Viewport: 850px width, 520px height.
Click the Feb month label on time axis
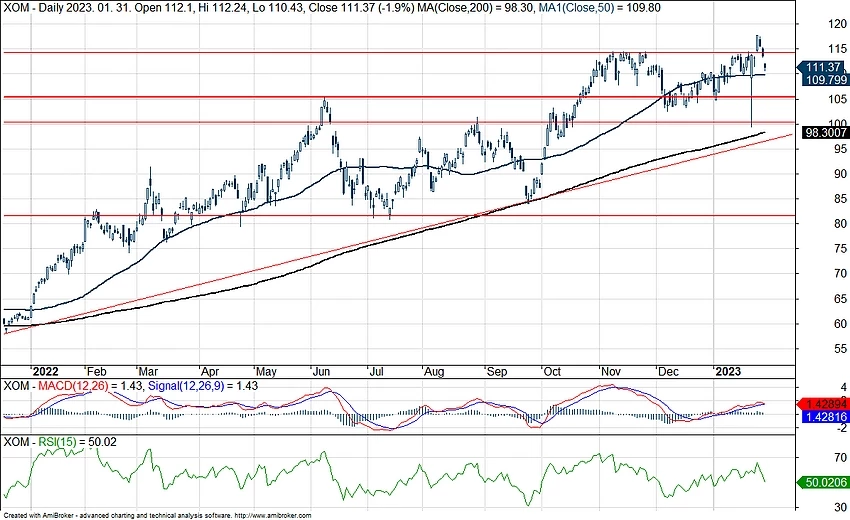pos(97,371)
